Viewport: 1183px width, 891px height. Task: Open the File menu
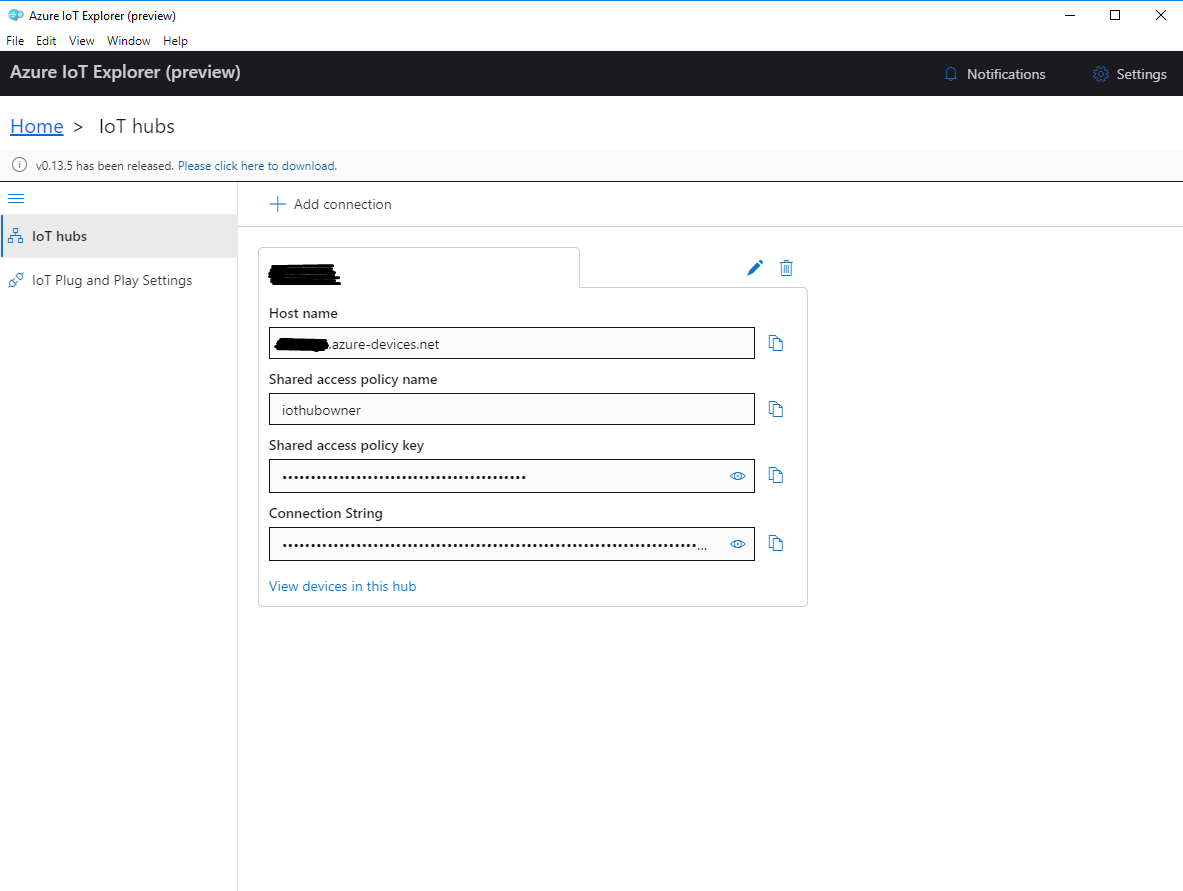15,41
